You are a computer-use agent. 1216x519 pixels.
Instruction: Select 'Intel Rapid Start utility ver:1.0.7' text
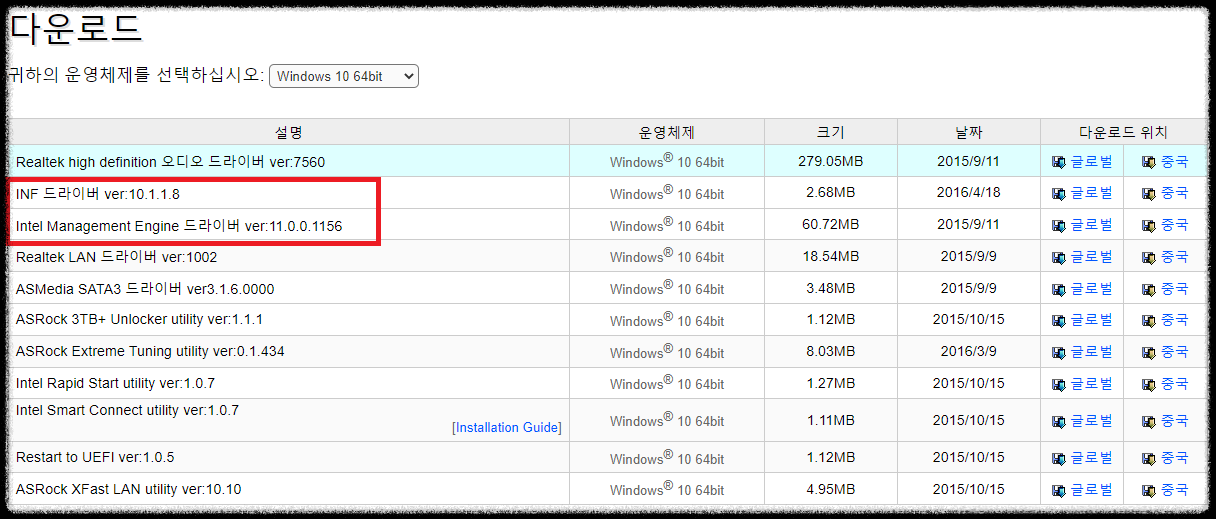[115, 384]
